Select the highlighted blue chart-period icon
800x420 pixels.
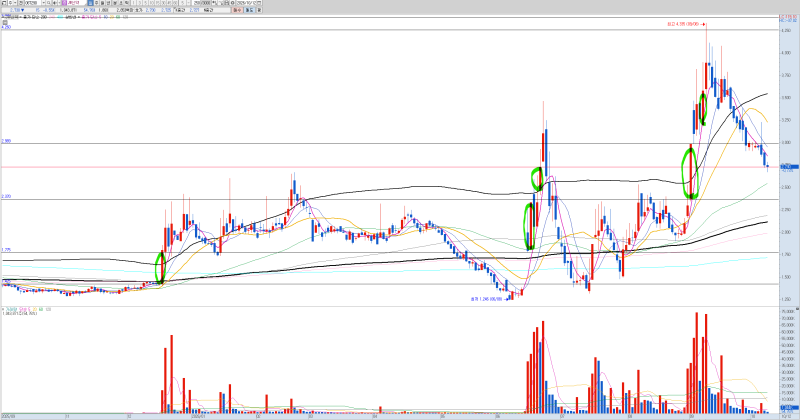(x=90, y=3)
